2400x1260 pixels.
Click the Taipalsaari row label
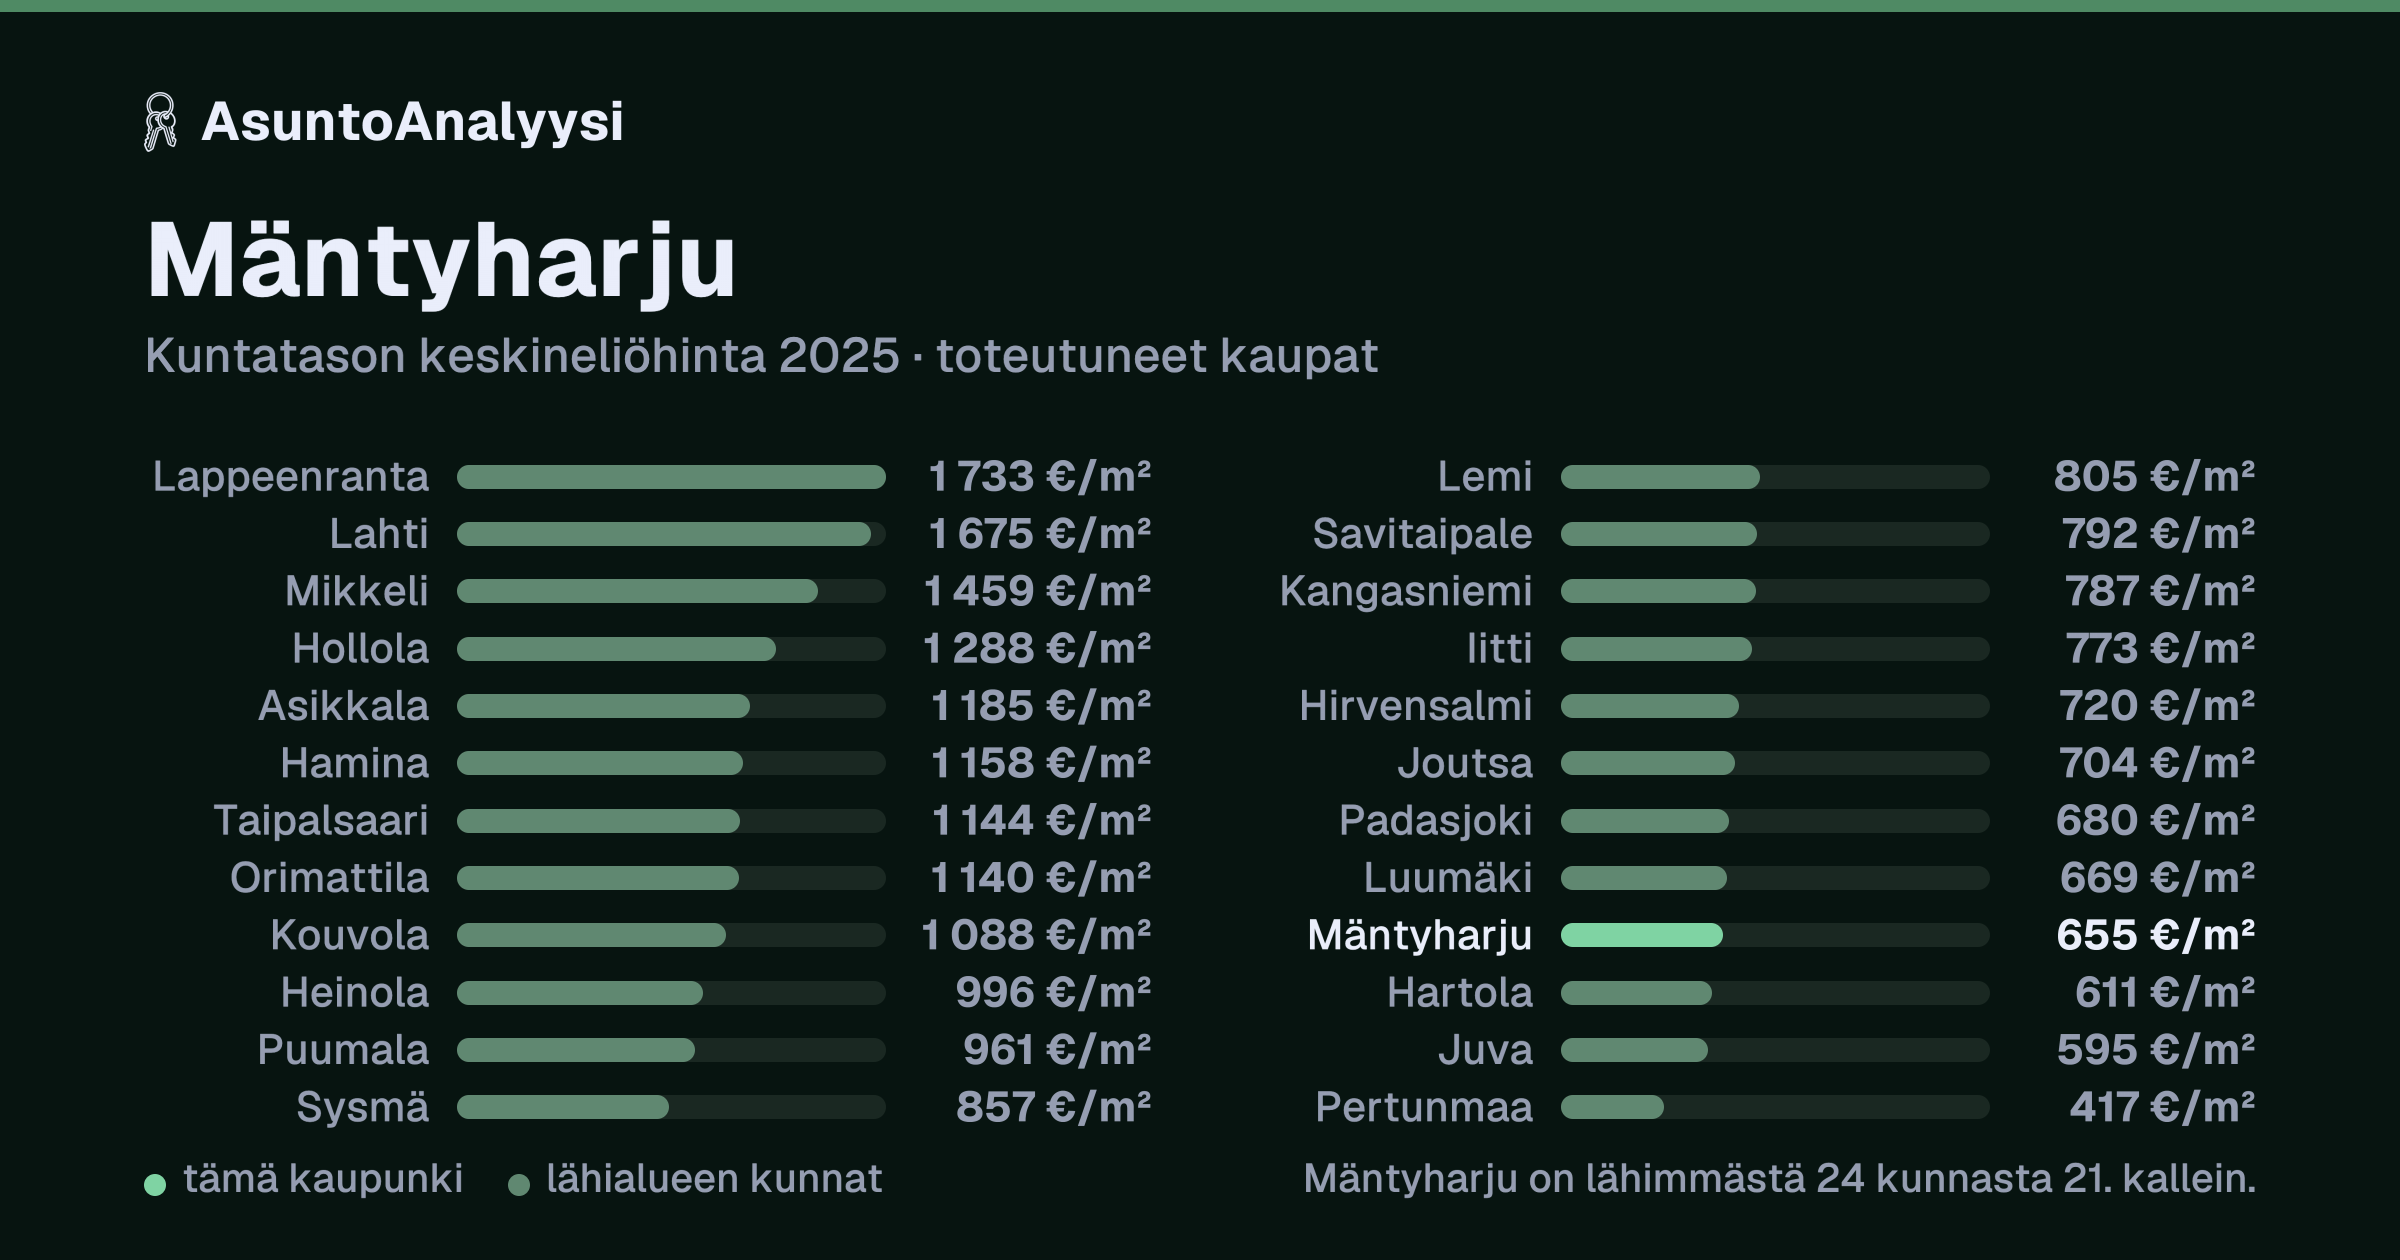[x=321, y=821]
